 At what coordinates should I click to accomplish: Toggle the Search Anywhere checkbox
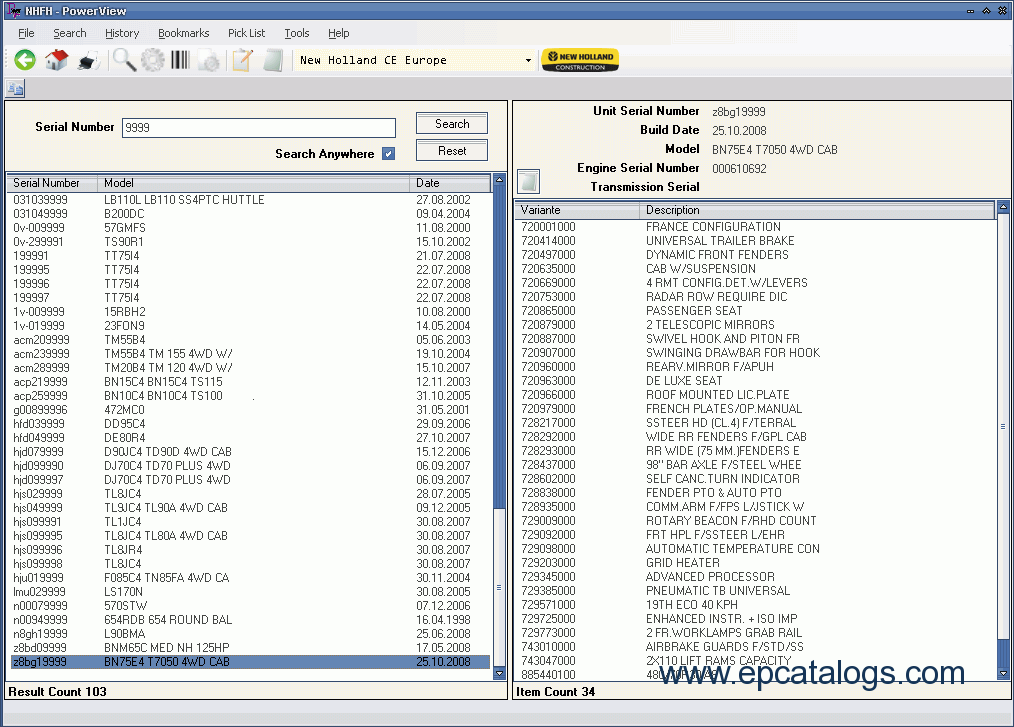pos(388,154)
